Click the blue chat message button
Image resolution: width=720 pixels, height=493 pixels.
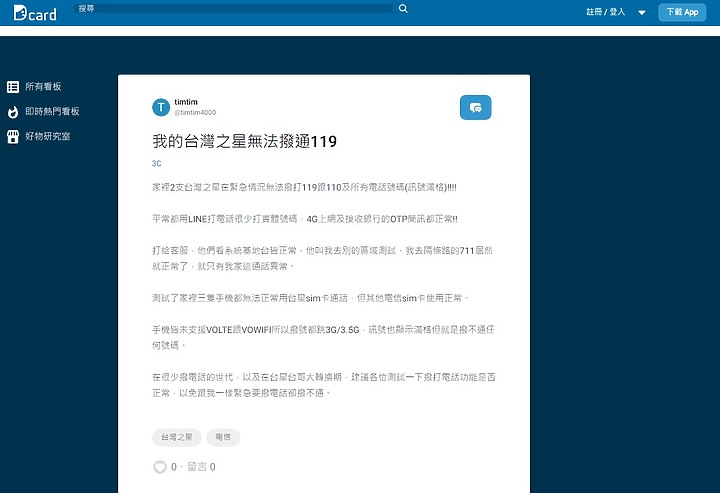pos(475,107)
